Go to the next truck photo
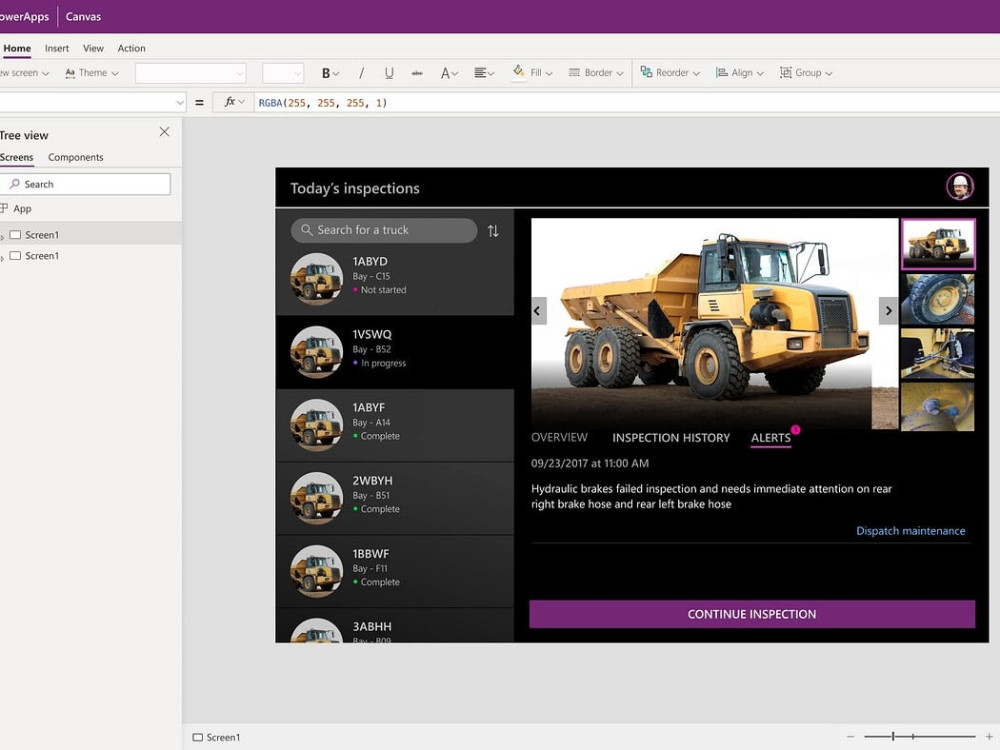The width and height of the screenshot is (1000, 750). [888, 311]
